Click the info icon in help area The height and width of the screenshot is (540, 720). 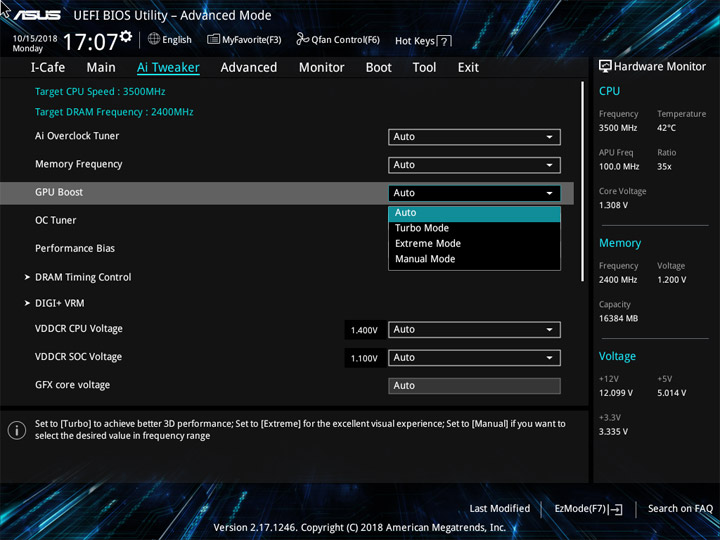(x=17, y=430)
